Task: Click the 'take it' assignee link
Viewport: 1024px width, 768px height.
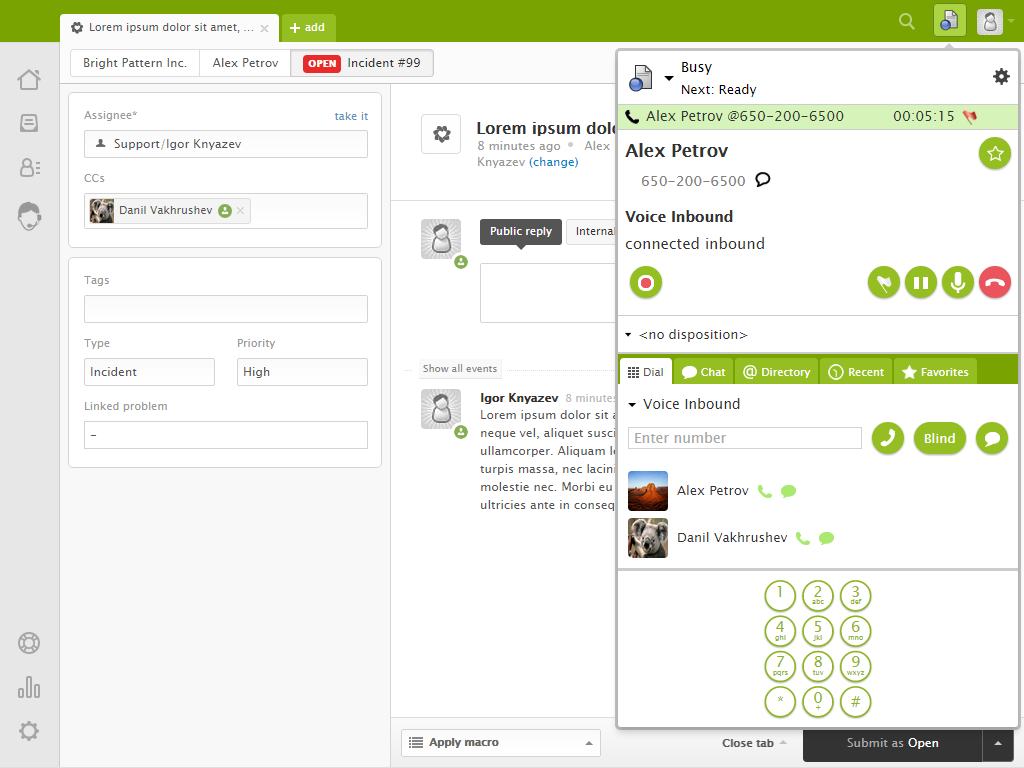Action: (351, 116)
